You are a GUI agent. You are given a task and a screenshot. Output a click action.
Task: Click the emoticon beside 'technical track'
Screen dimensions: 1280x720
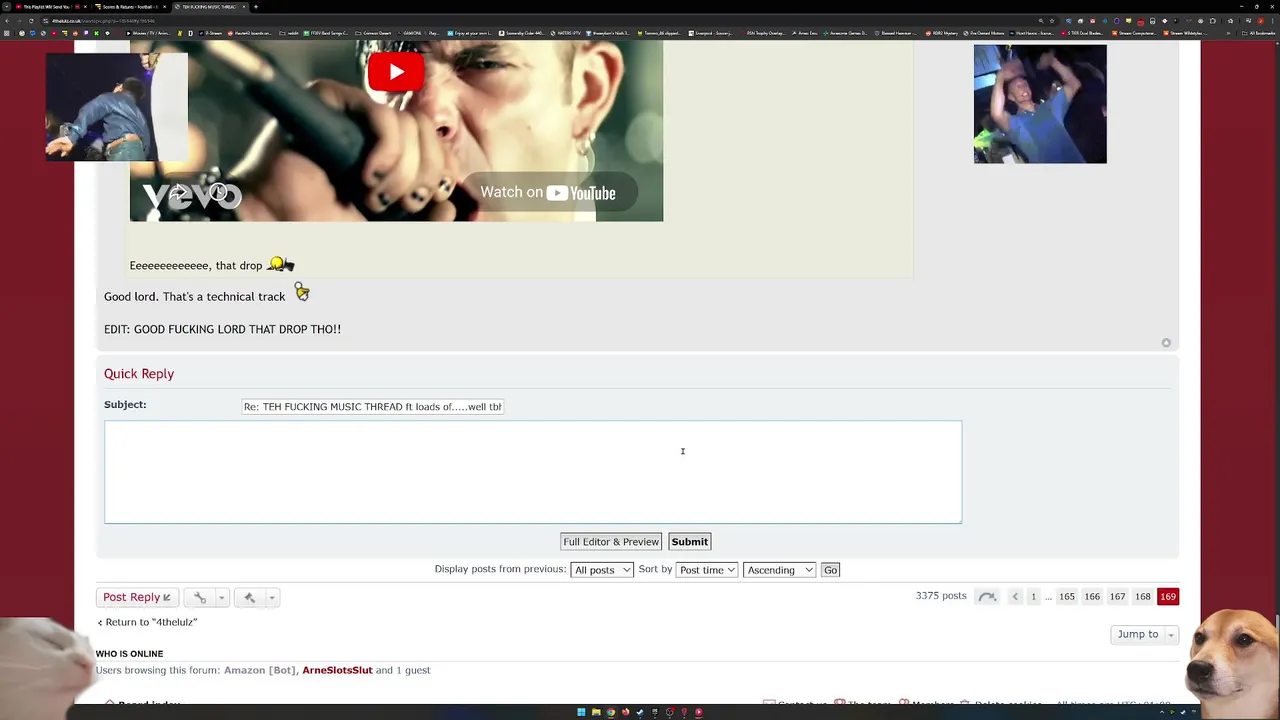click(x=302, y=292)
